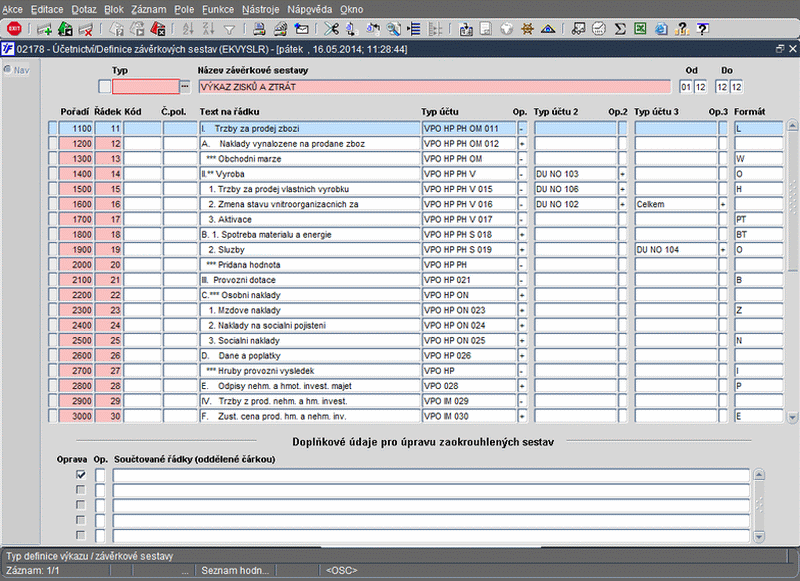The height and width of the screenshot is (581, 800).
Task: Insert a new record via toolbar icon
Action: pos(44,29)
